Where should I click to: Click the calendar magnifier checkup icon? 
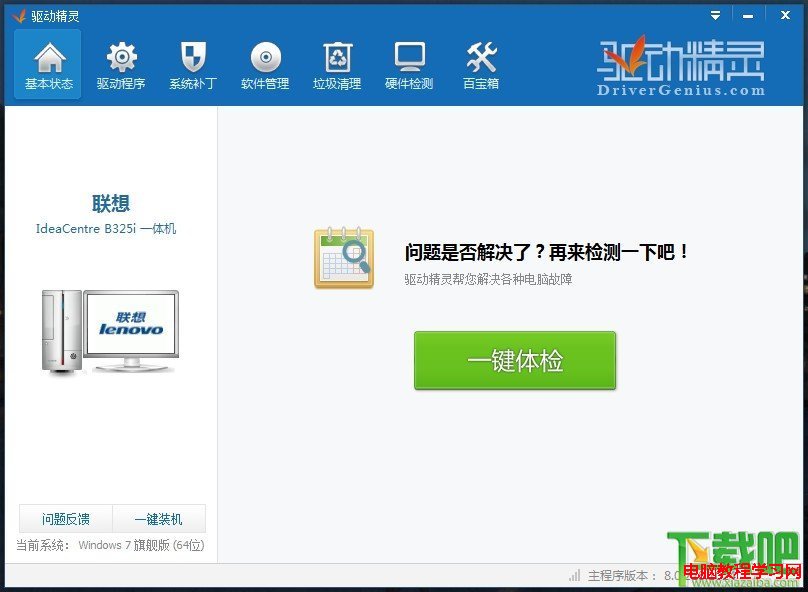pos(344,257)
